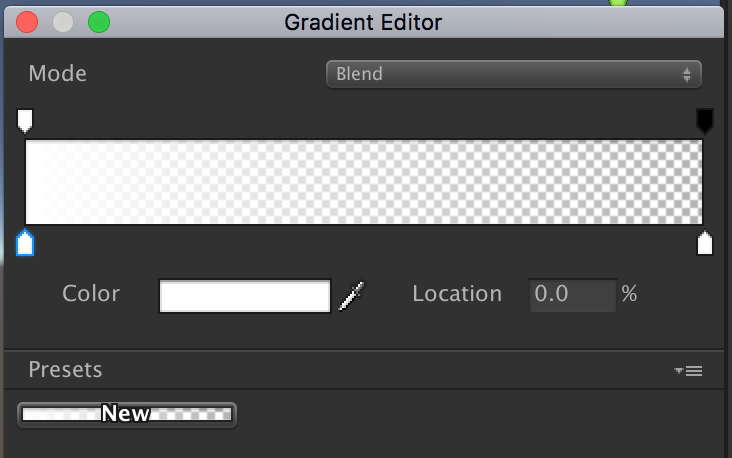Select the highlighted color key at bottom left

coord(25,243)
